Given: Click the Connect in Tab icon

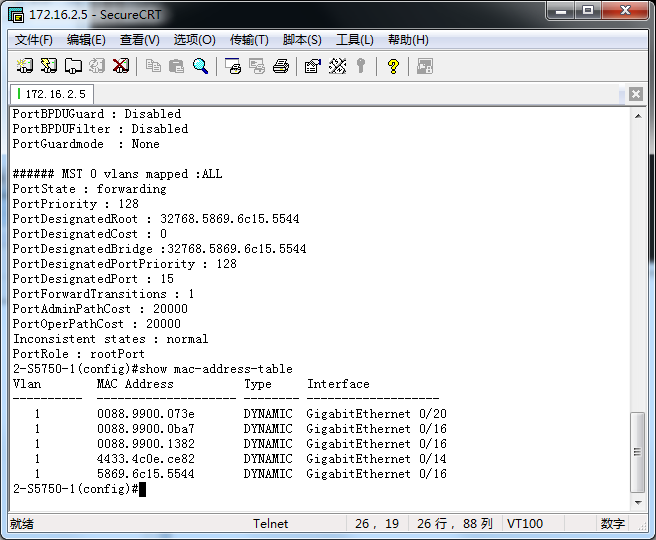Looking at the screenshot, I should pyautogui.click(x=73, y=66).
